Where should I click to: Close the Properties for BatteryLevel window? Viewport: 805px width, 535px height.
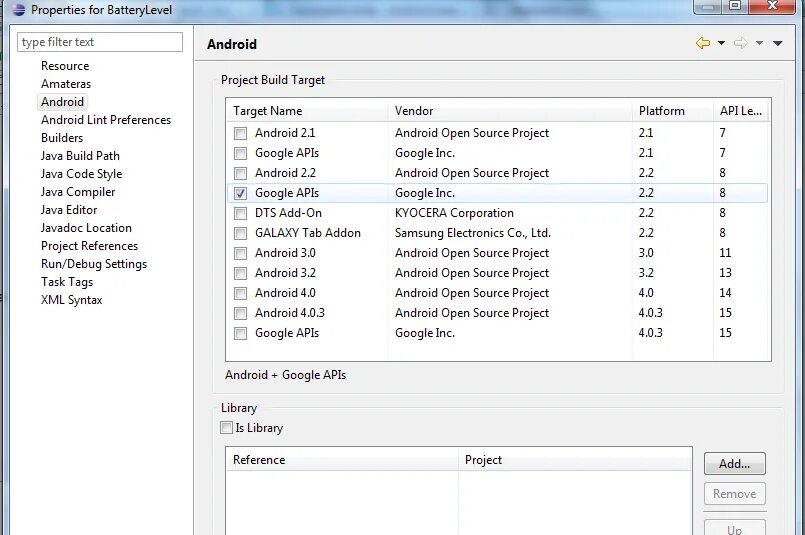(771, 6)
